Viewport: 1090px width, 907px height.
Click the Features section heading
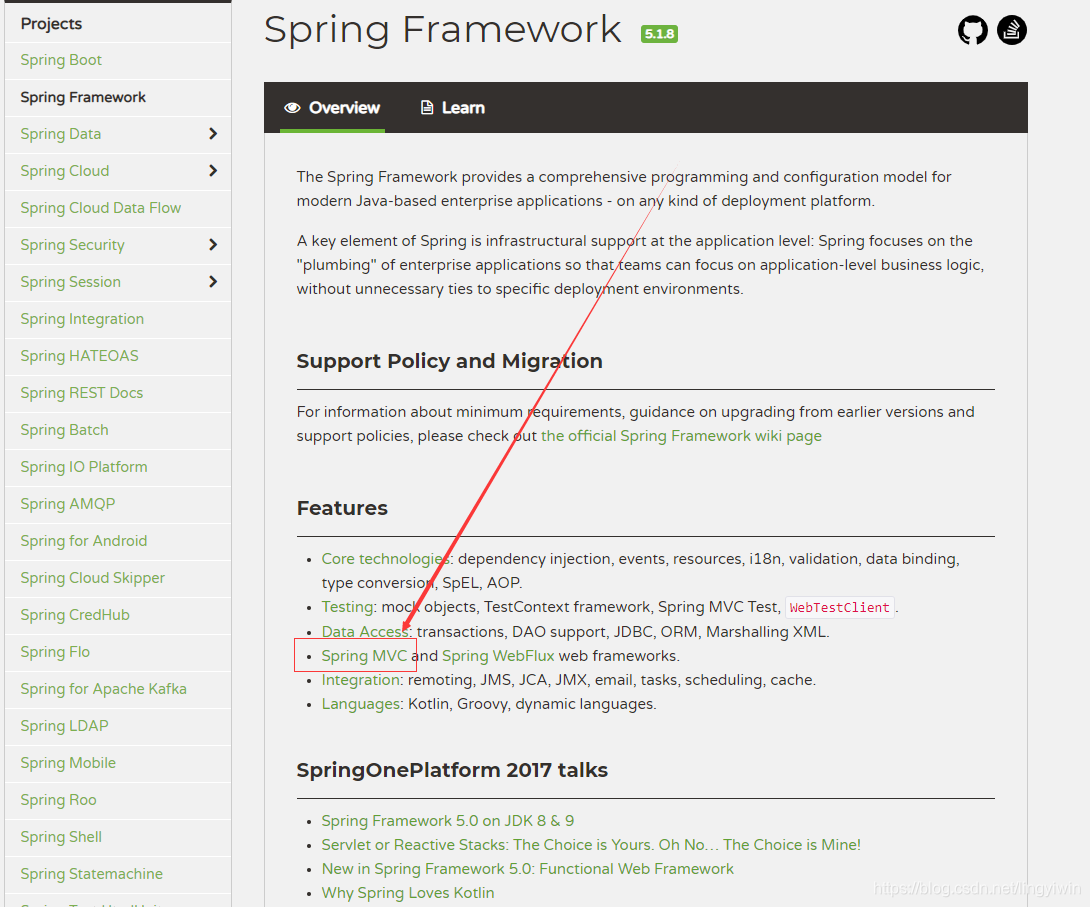pyautogui.click(x=342, y=508)
